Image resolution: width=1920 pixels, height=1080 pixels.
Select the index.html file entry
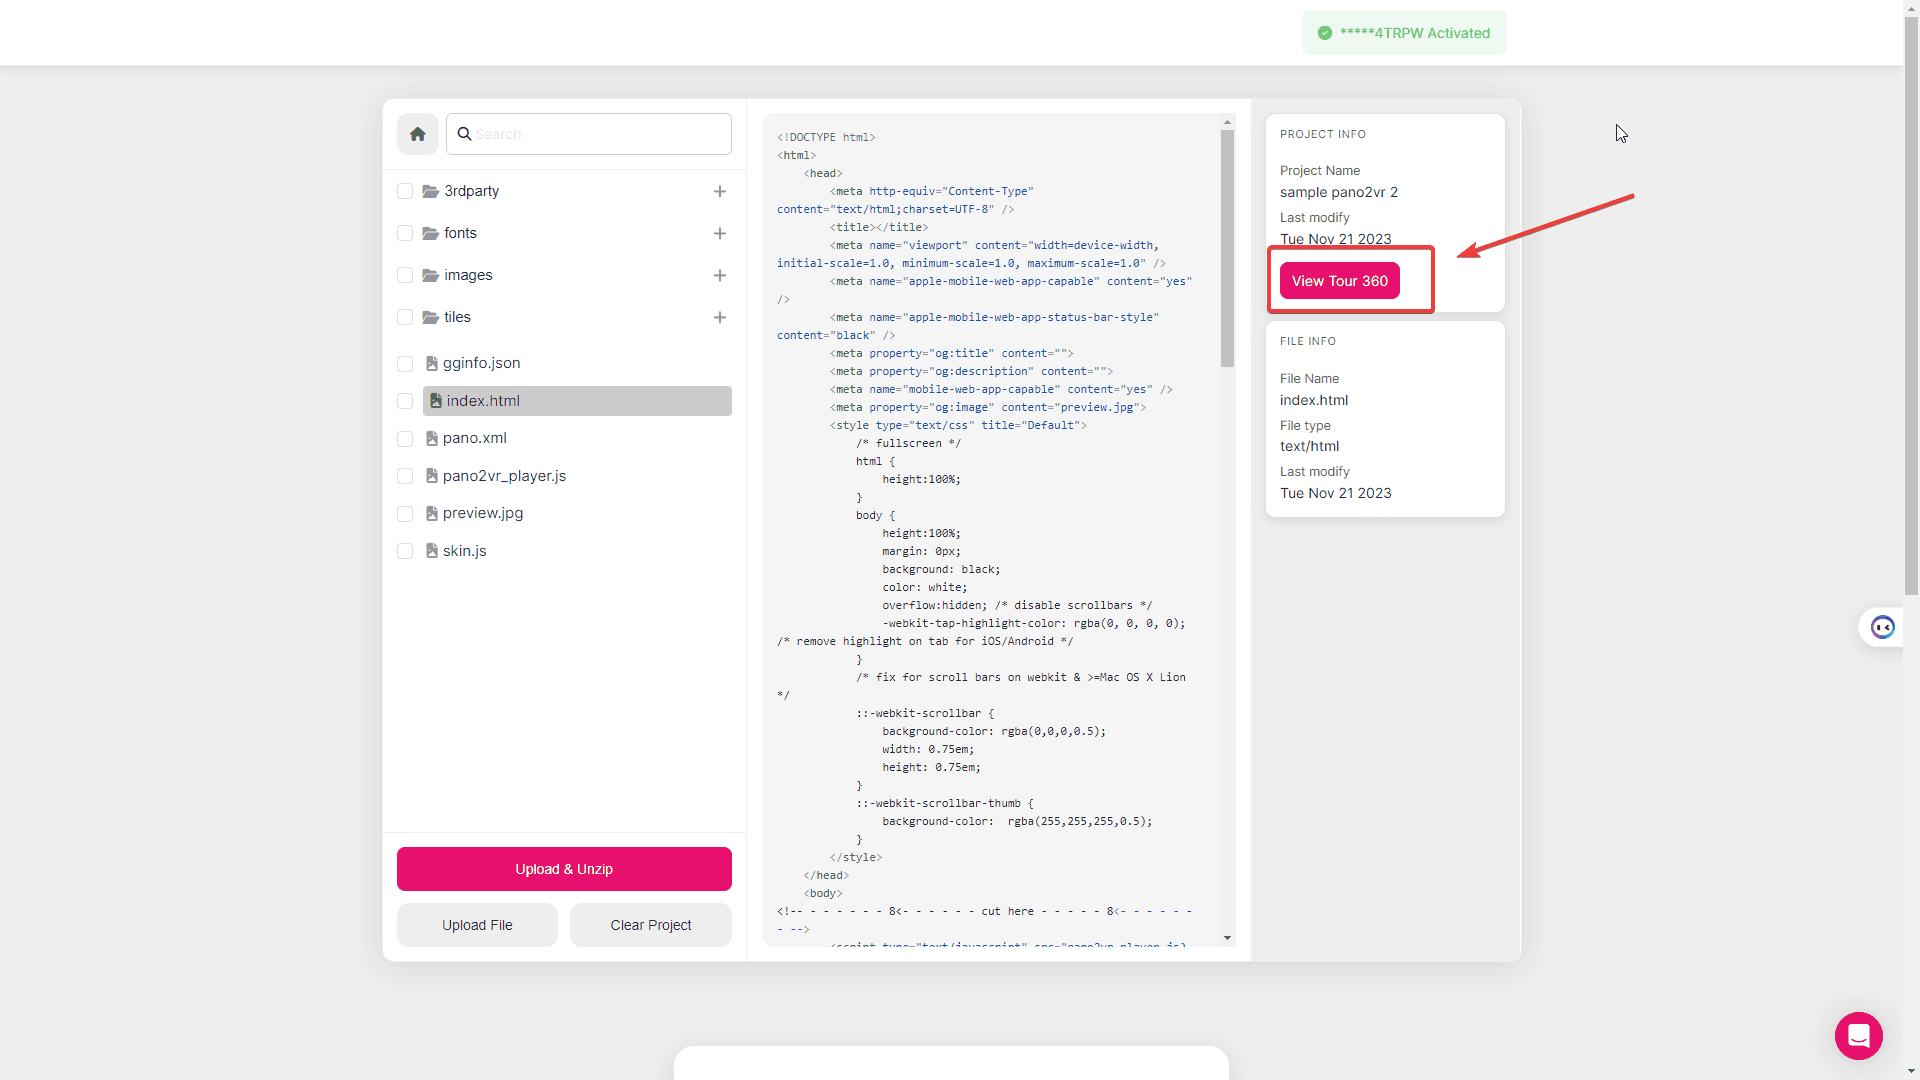click(x=577, y=401)
